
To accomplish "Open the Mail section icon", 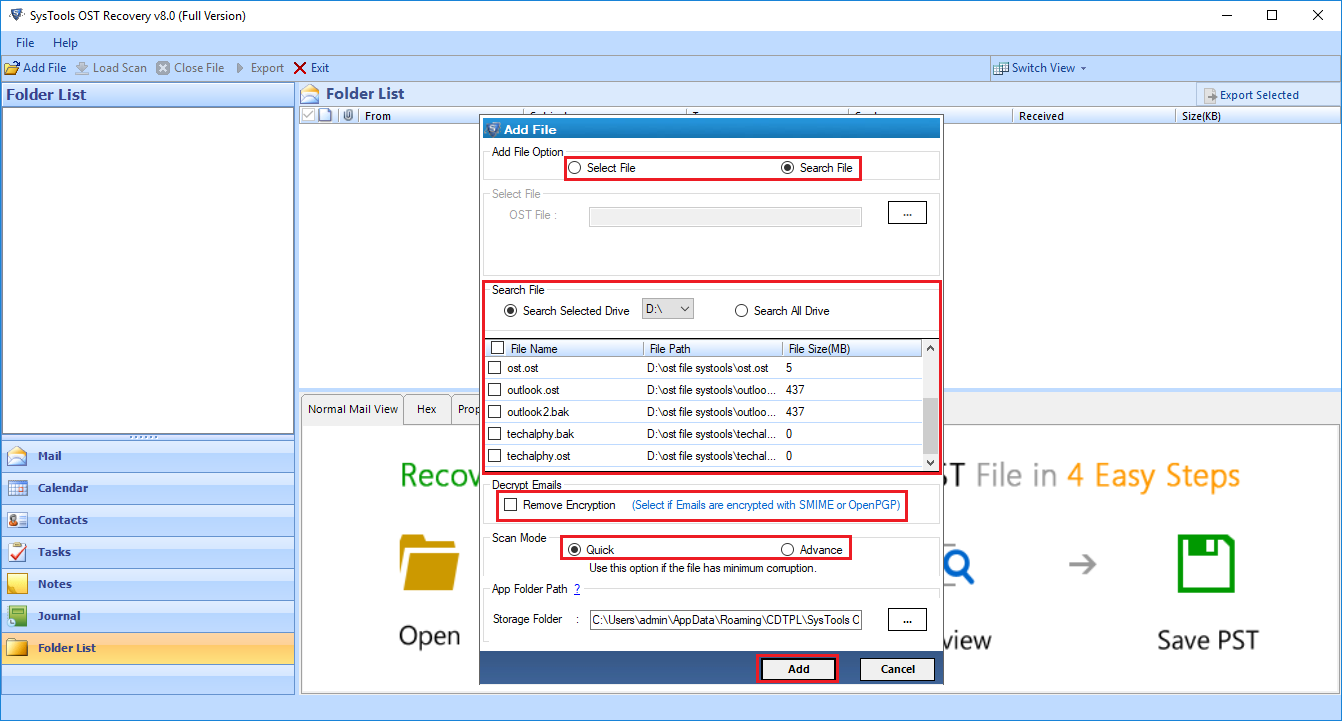I will click(x=18, y=456).
